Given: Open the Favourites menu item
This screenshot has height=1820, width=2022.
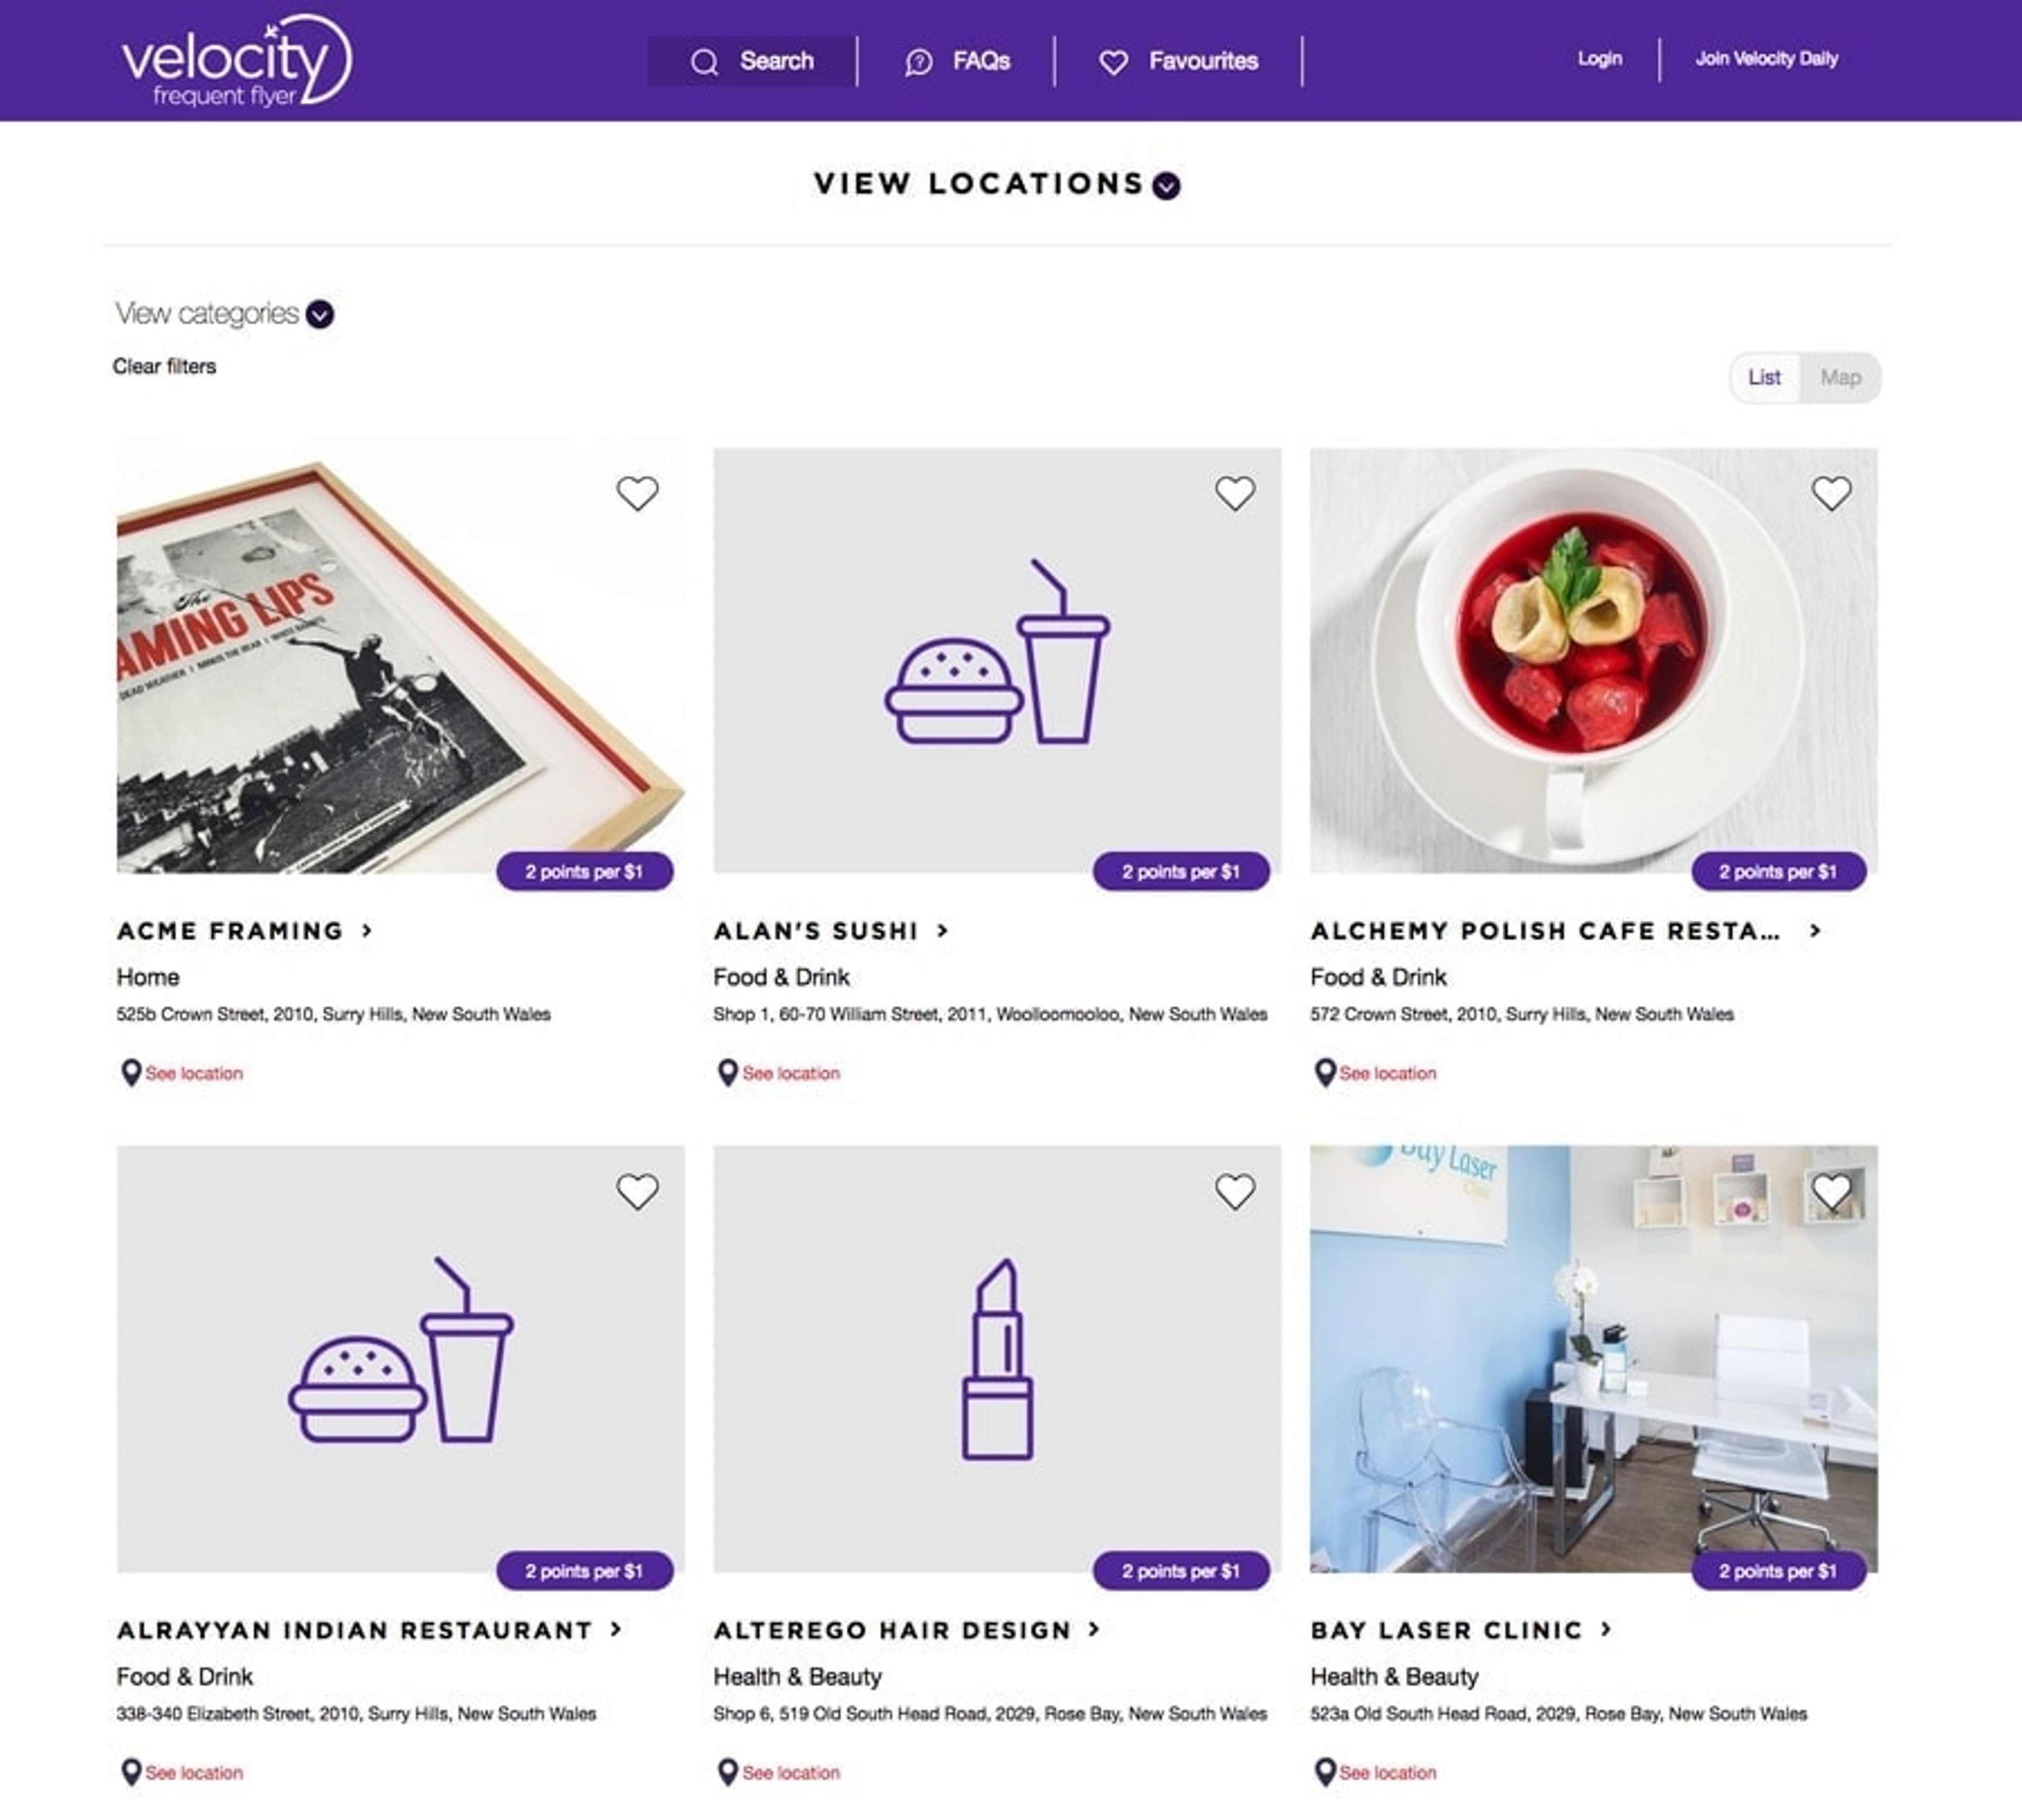Looking at the screenshot, I should pos(1178,62).
